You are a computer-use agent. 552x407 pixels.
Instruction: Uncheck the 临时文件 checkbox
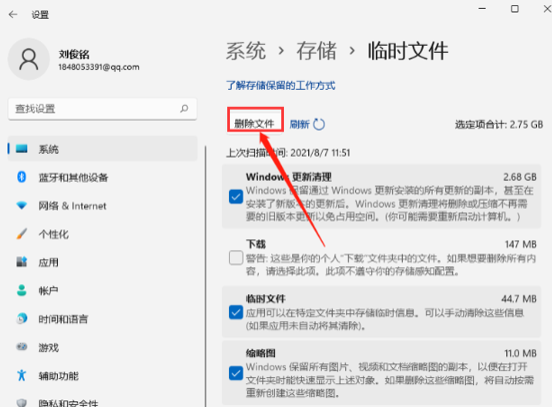coord(236,312)
